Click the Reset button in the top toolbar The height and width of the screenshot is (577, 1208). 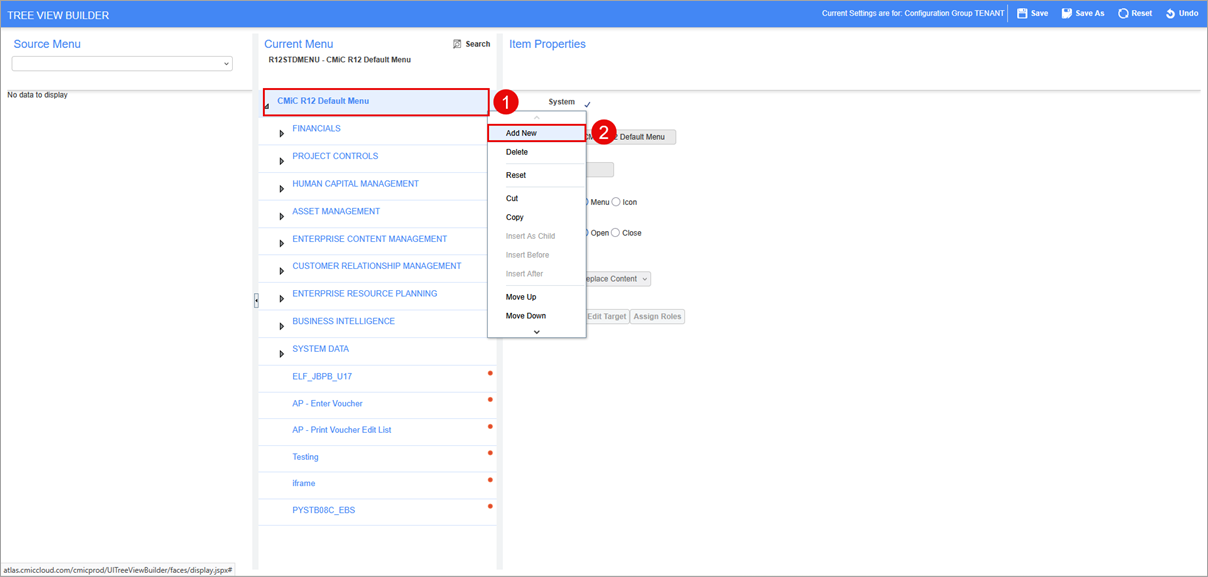point(1135,14)
